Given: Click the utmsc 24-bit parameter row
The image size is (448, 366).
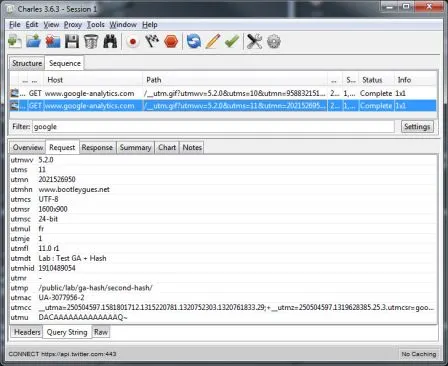Looking at the screenshot, I should coord(223,219).
